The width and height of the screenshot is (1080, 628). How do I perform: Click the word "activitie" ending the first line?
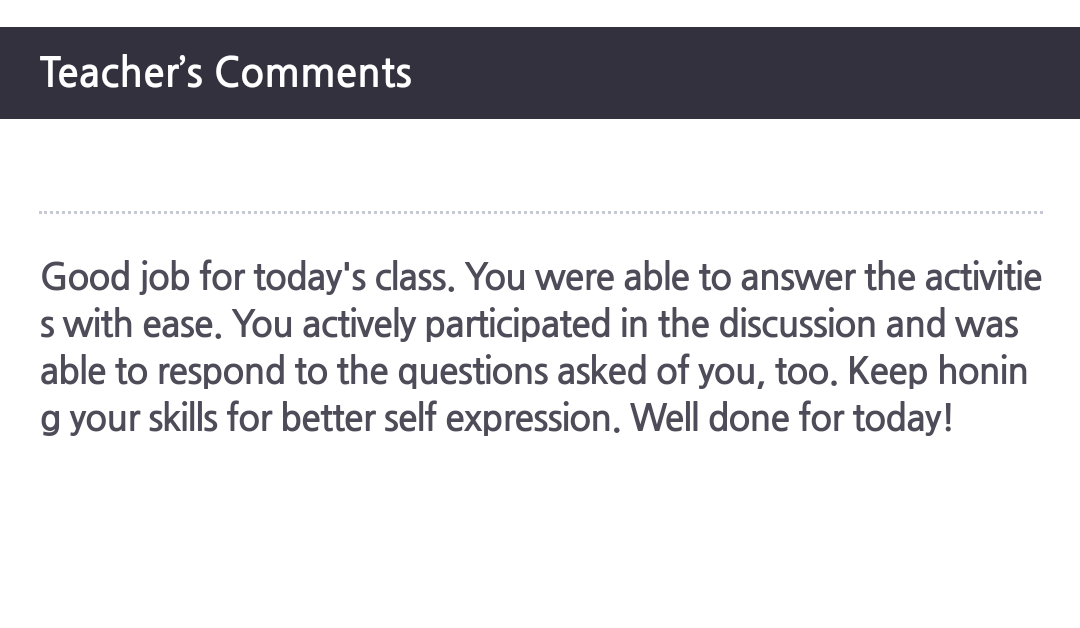point(983,277)
